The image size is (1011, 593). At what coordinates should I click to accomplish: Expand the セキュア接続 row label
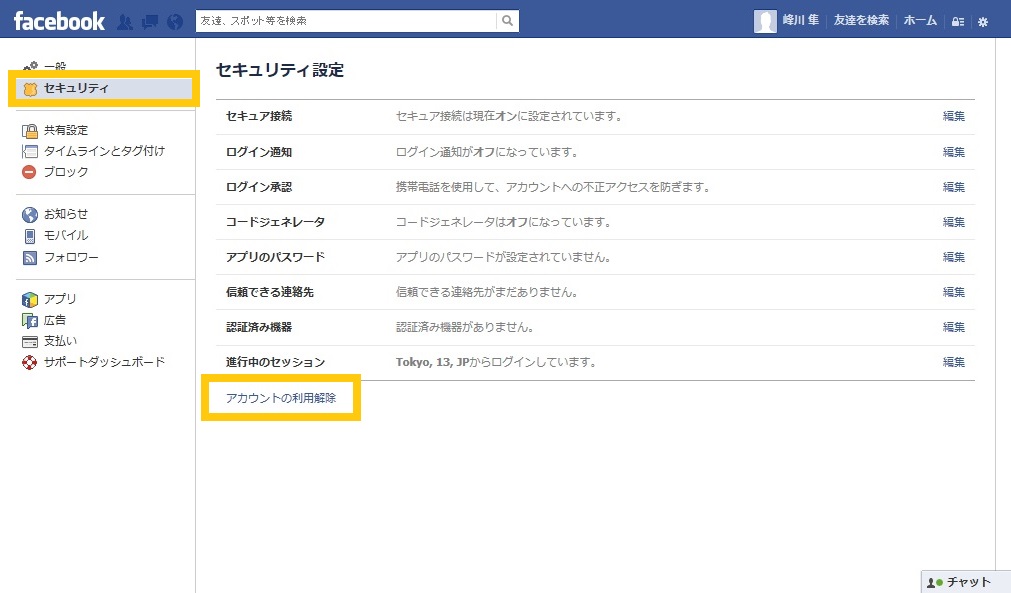coord(259,116)
